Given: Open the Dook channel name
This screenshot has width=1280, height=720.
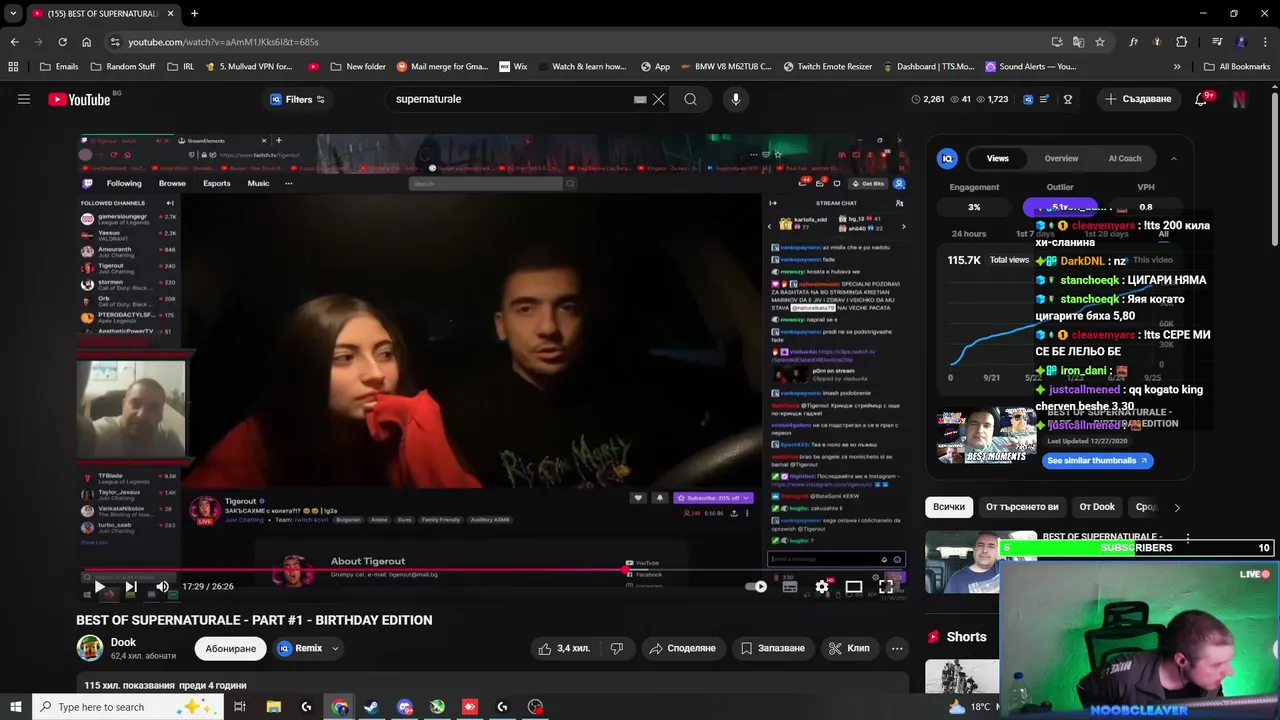Looking at the screenshot, I should coord(123,642).
